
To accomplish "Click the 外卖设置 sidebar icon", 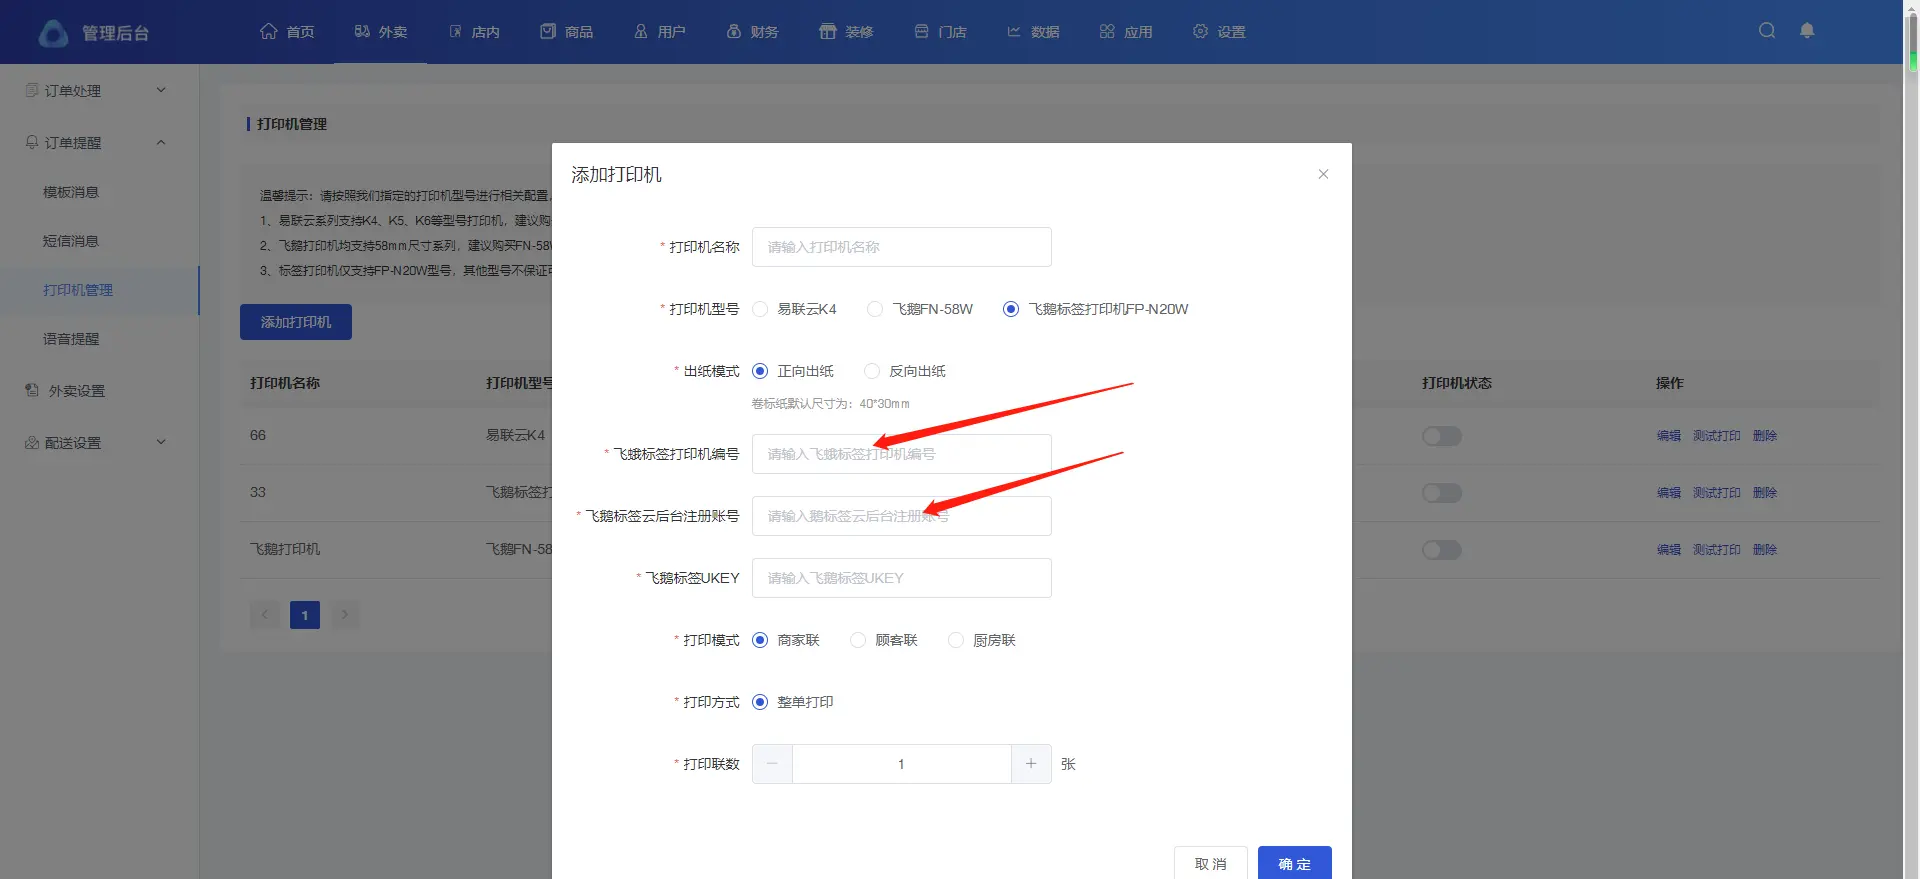I will (32, 390).
